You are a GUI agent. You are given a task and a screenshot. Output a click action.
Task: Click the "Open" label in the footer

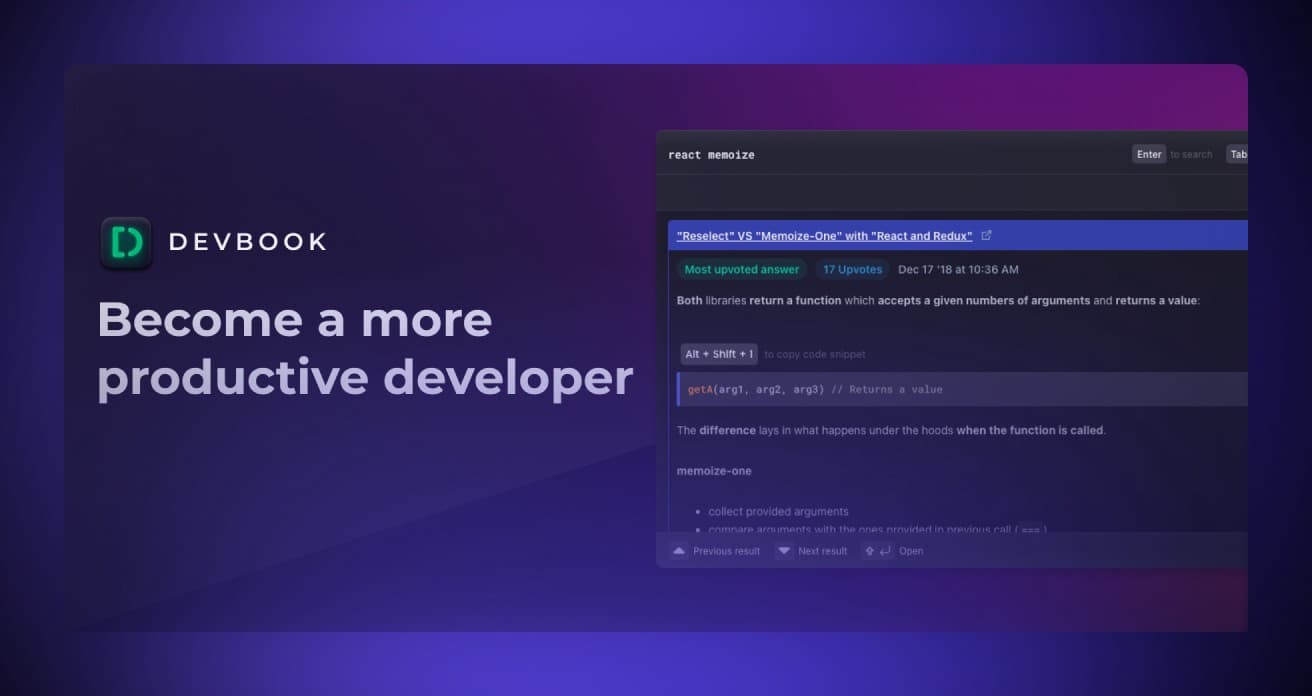coord(911,551)
